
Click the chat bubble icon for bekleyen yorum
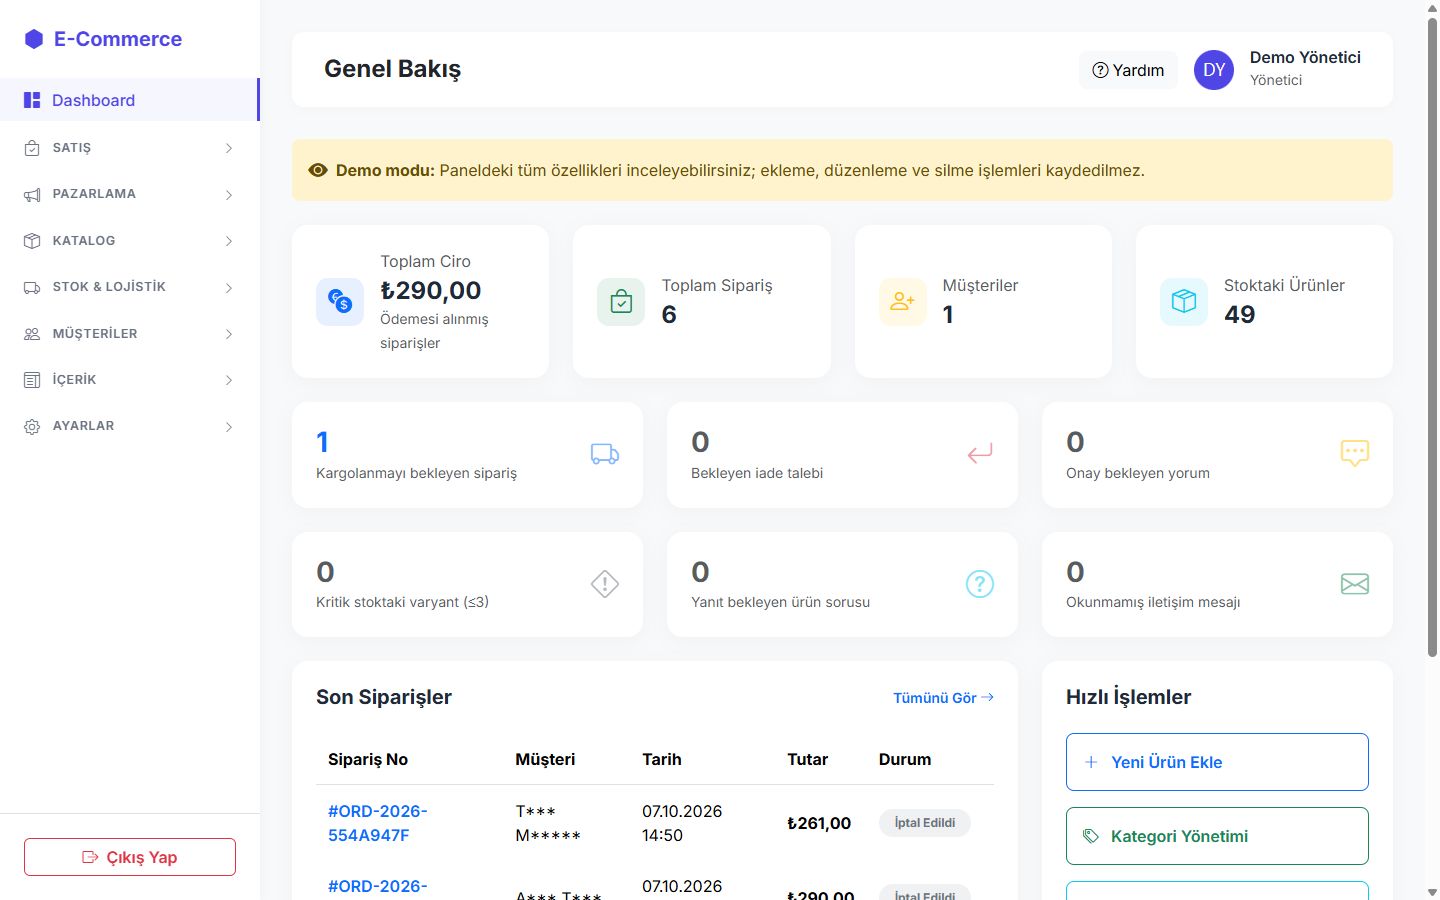click(x=1355, y=454)
